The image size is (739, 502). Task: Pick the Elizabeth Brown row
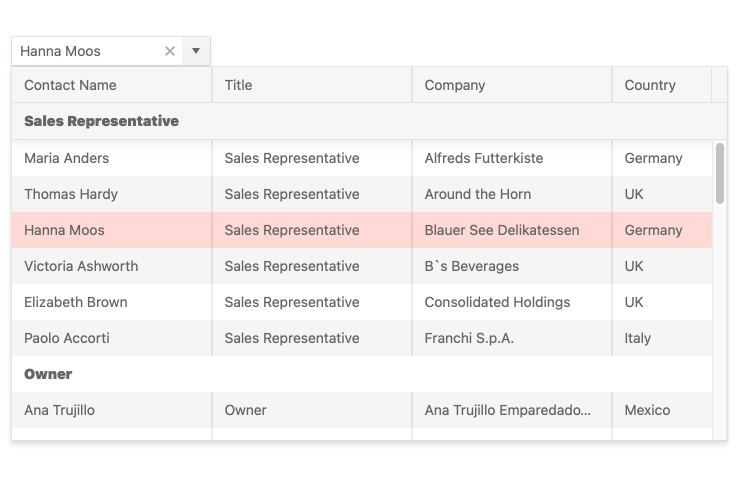[x=76, y=302]
